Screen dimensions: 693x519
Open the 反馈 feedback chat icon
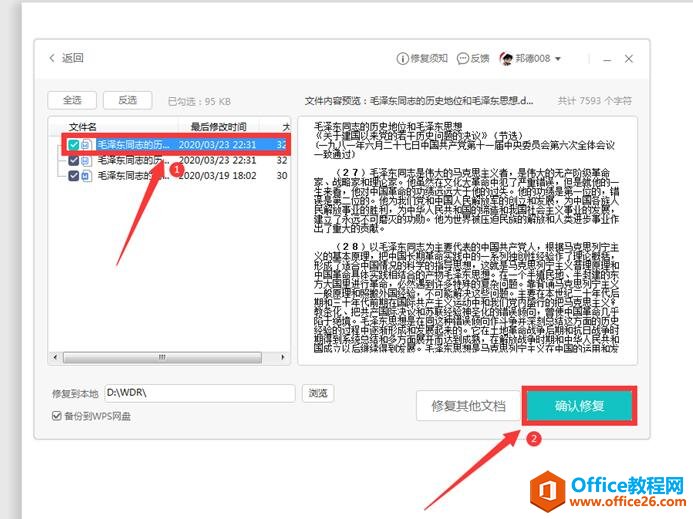point(462,58)
